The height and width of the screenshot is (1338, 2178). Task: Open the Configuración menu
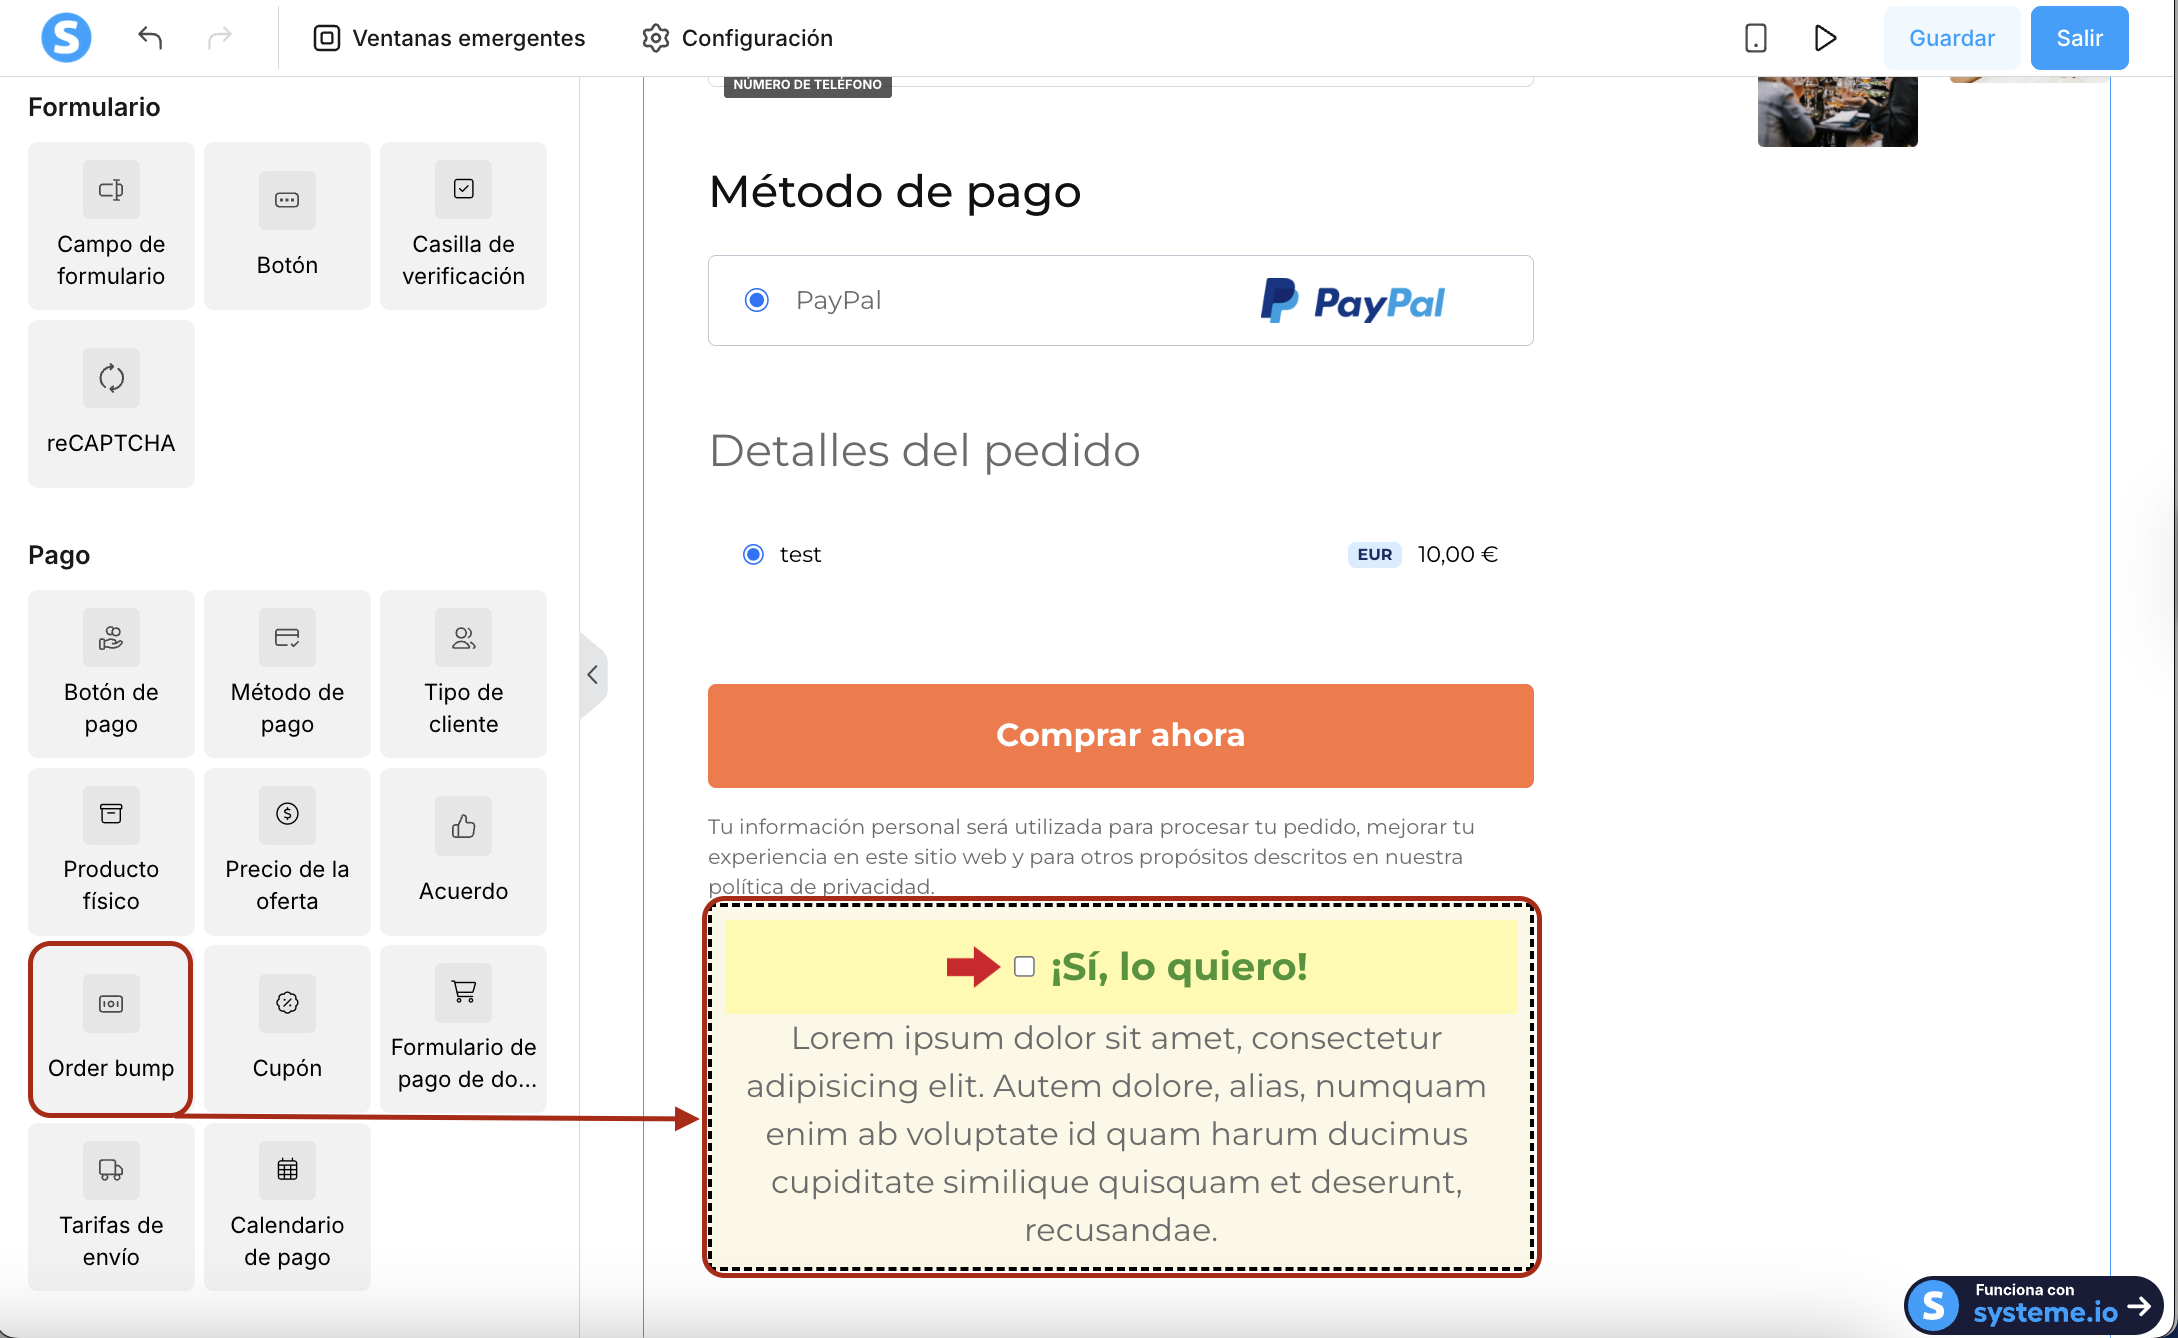pos(737,38)
